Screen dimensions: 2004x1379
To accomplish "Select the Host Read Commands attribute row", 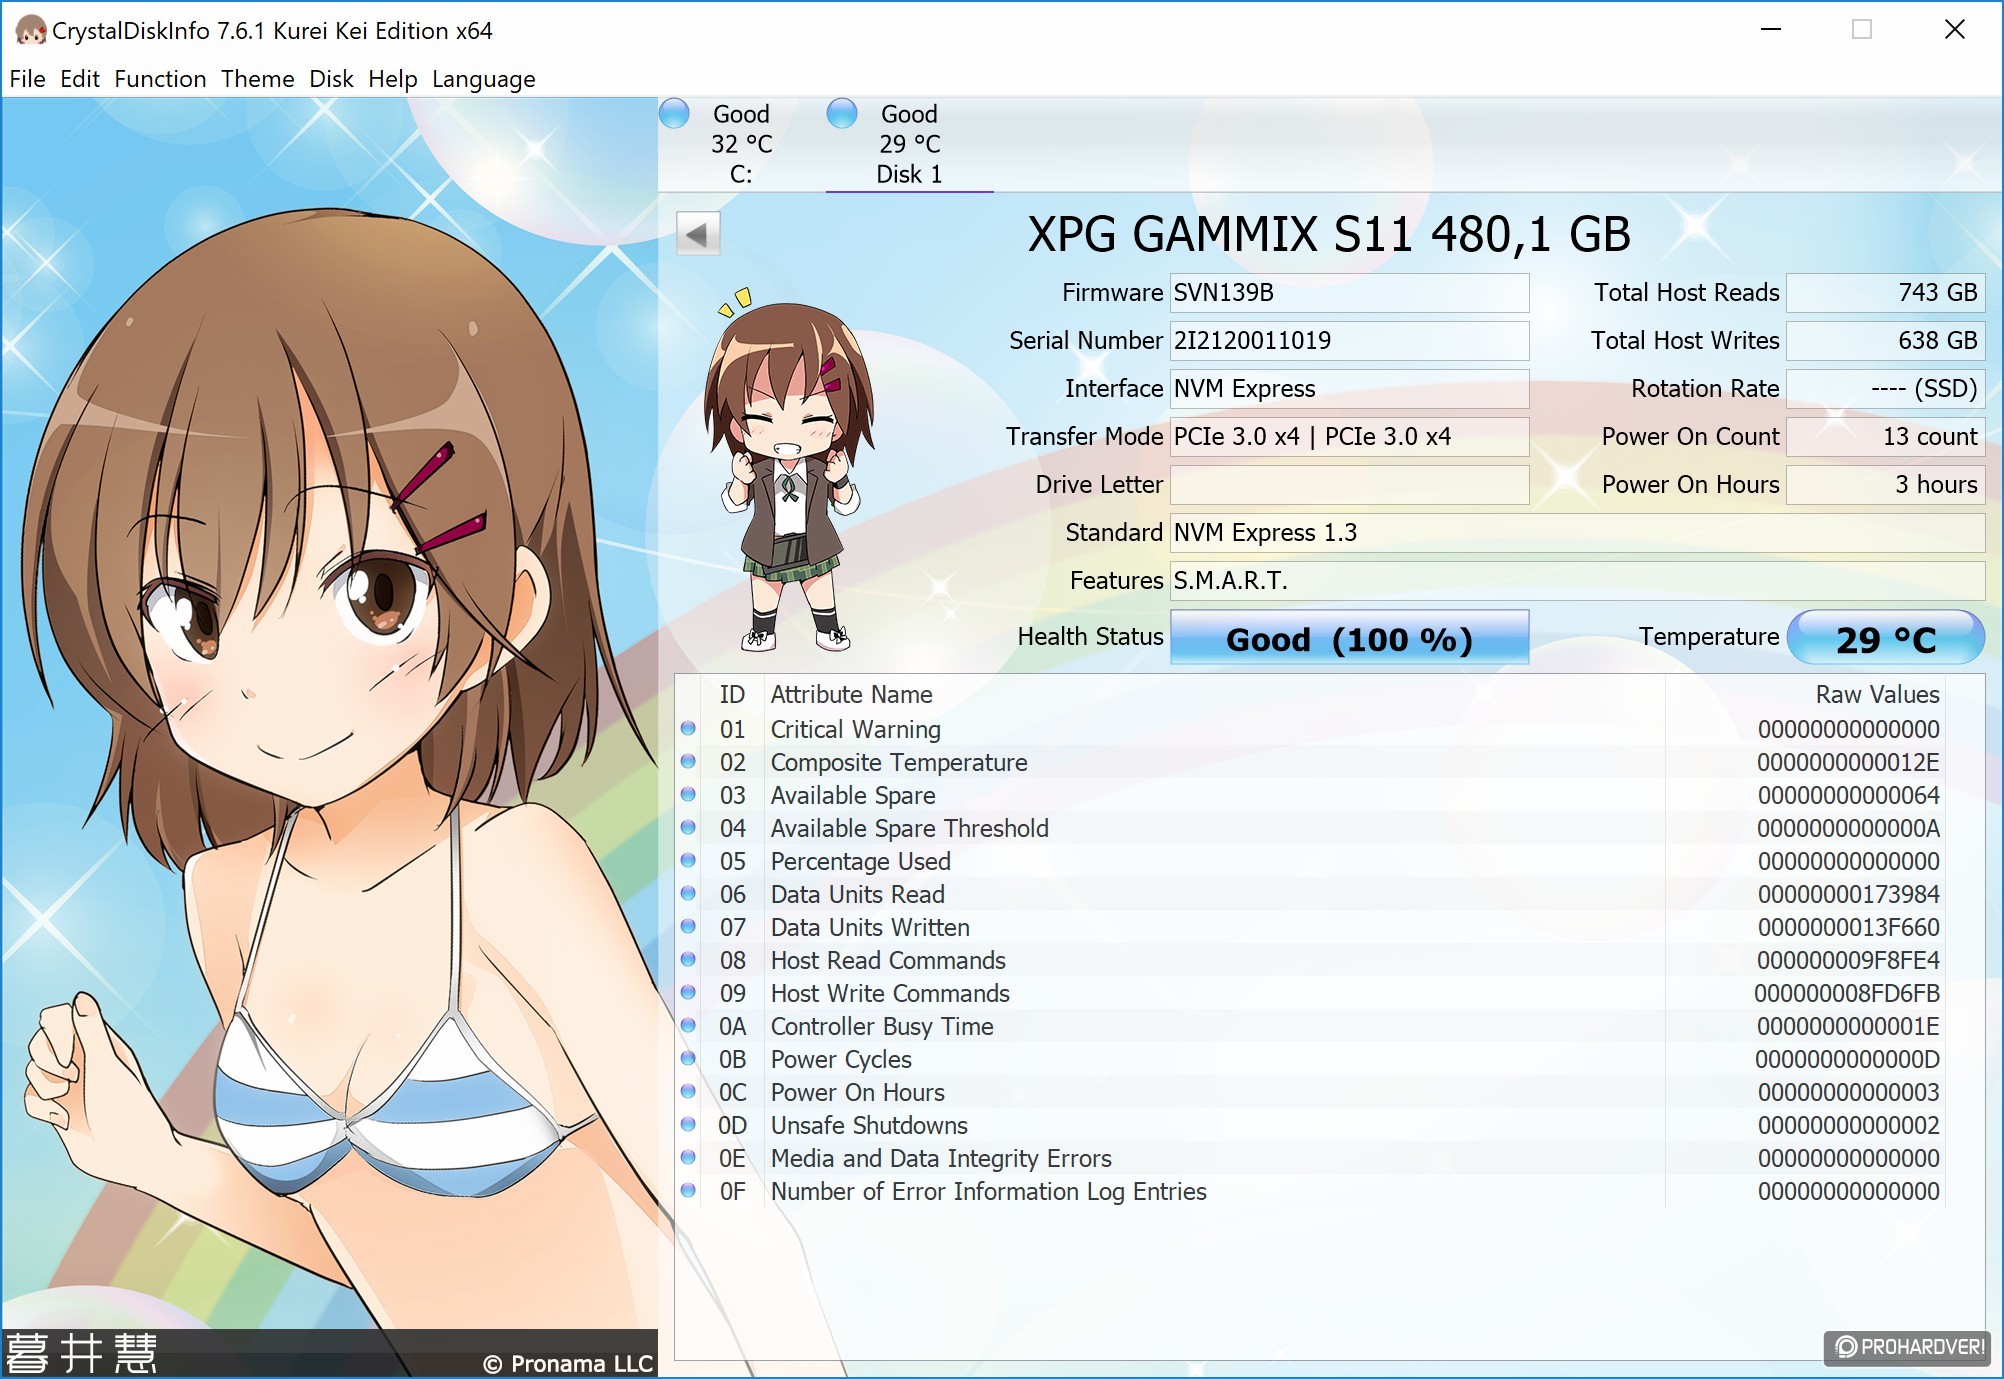I will pos(1310,960).
